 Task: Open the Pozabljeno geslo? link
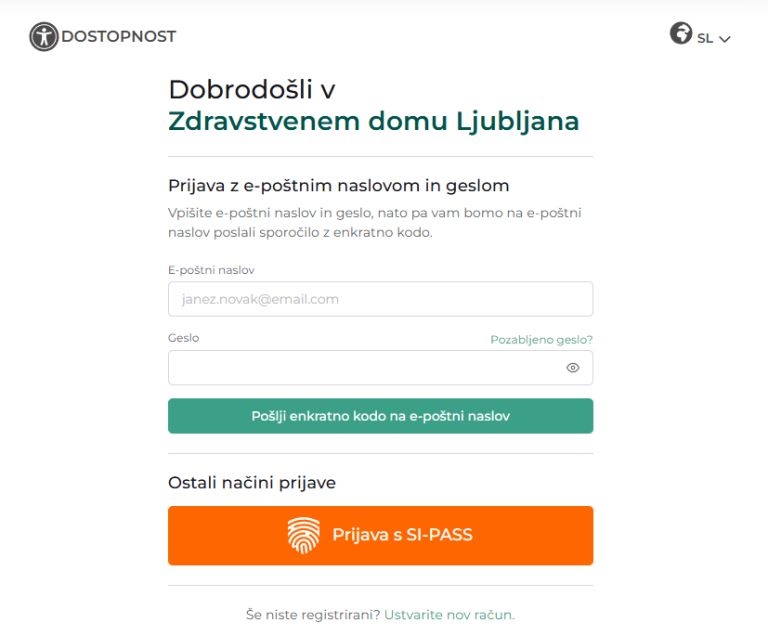[x=541, y=340]
